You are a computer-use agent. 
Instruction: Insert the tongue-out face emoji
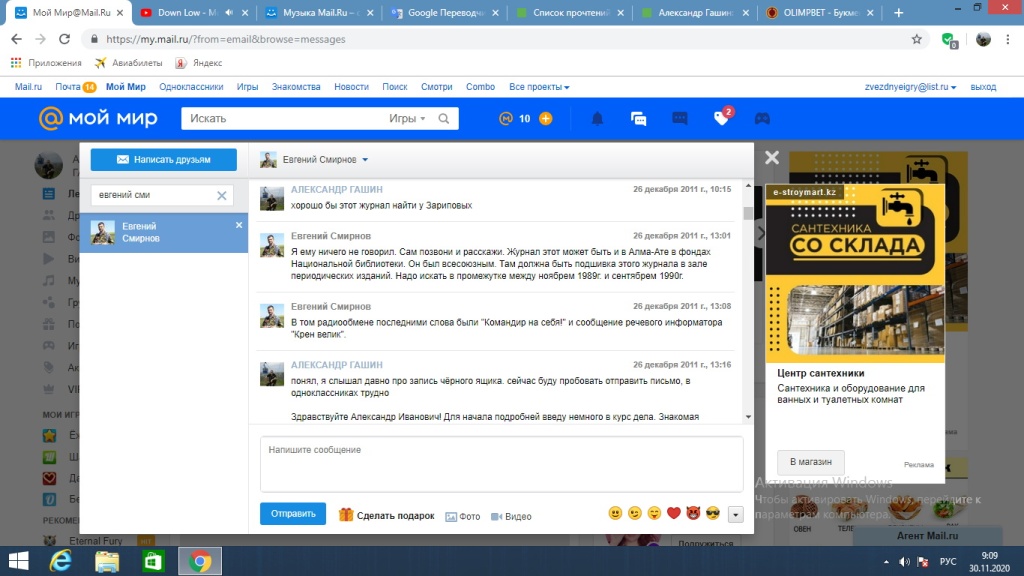pos(654,513)
